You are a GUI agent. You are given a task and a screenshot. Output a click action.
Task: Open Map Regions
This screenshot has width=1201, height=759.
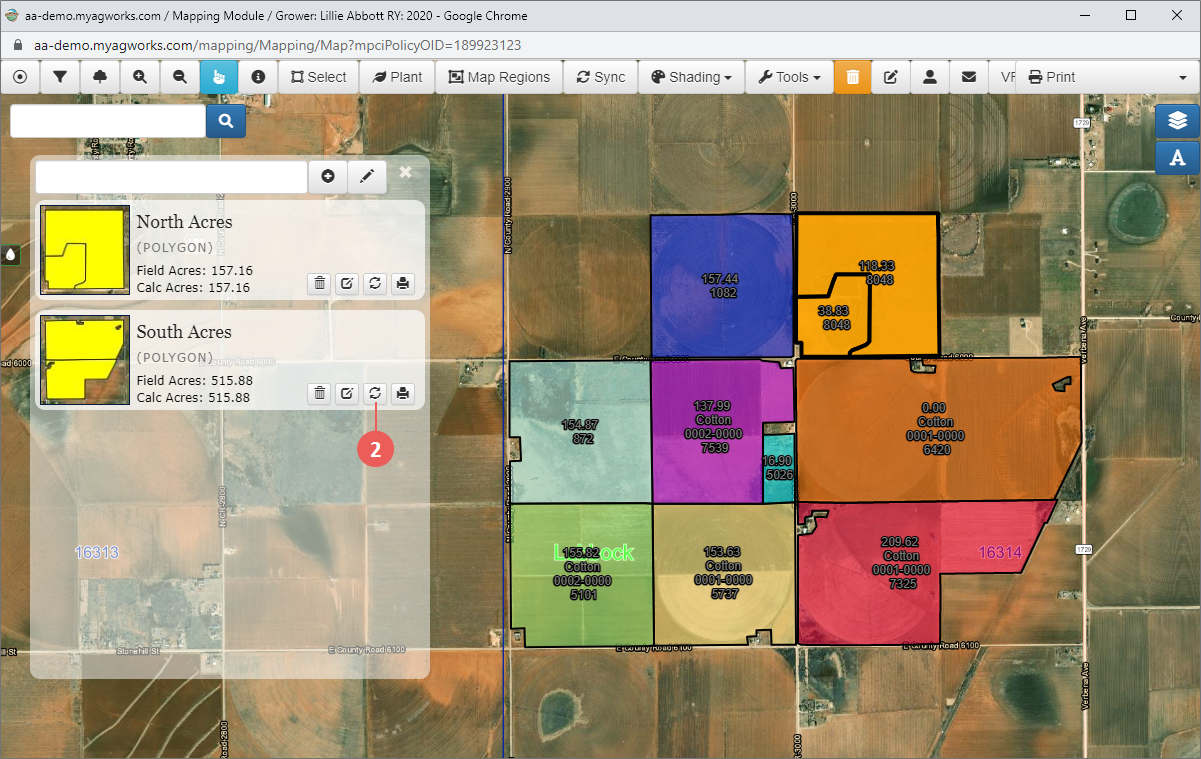tap(499, 77)
